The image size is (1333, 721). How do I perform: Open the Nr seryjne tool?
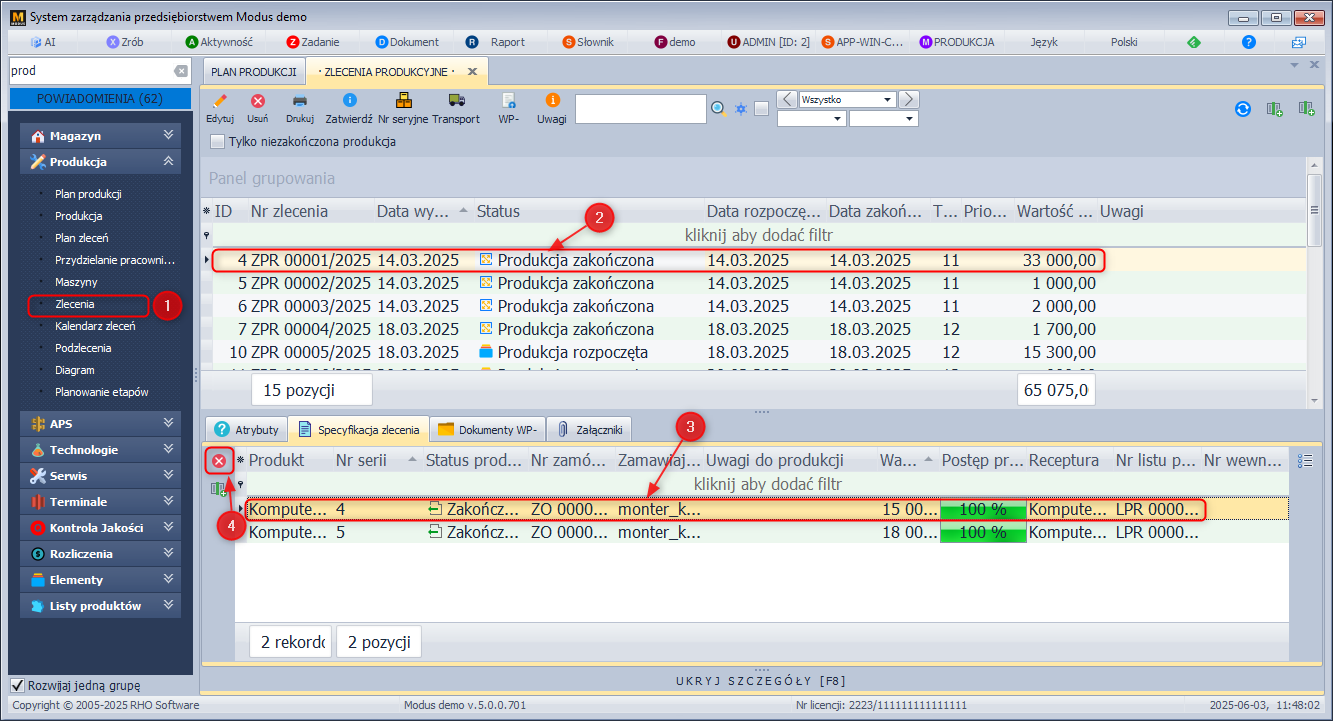(403, 102)
